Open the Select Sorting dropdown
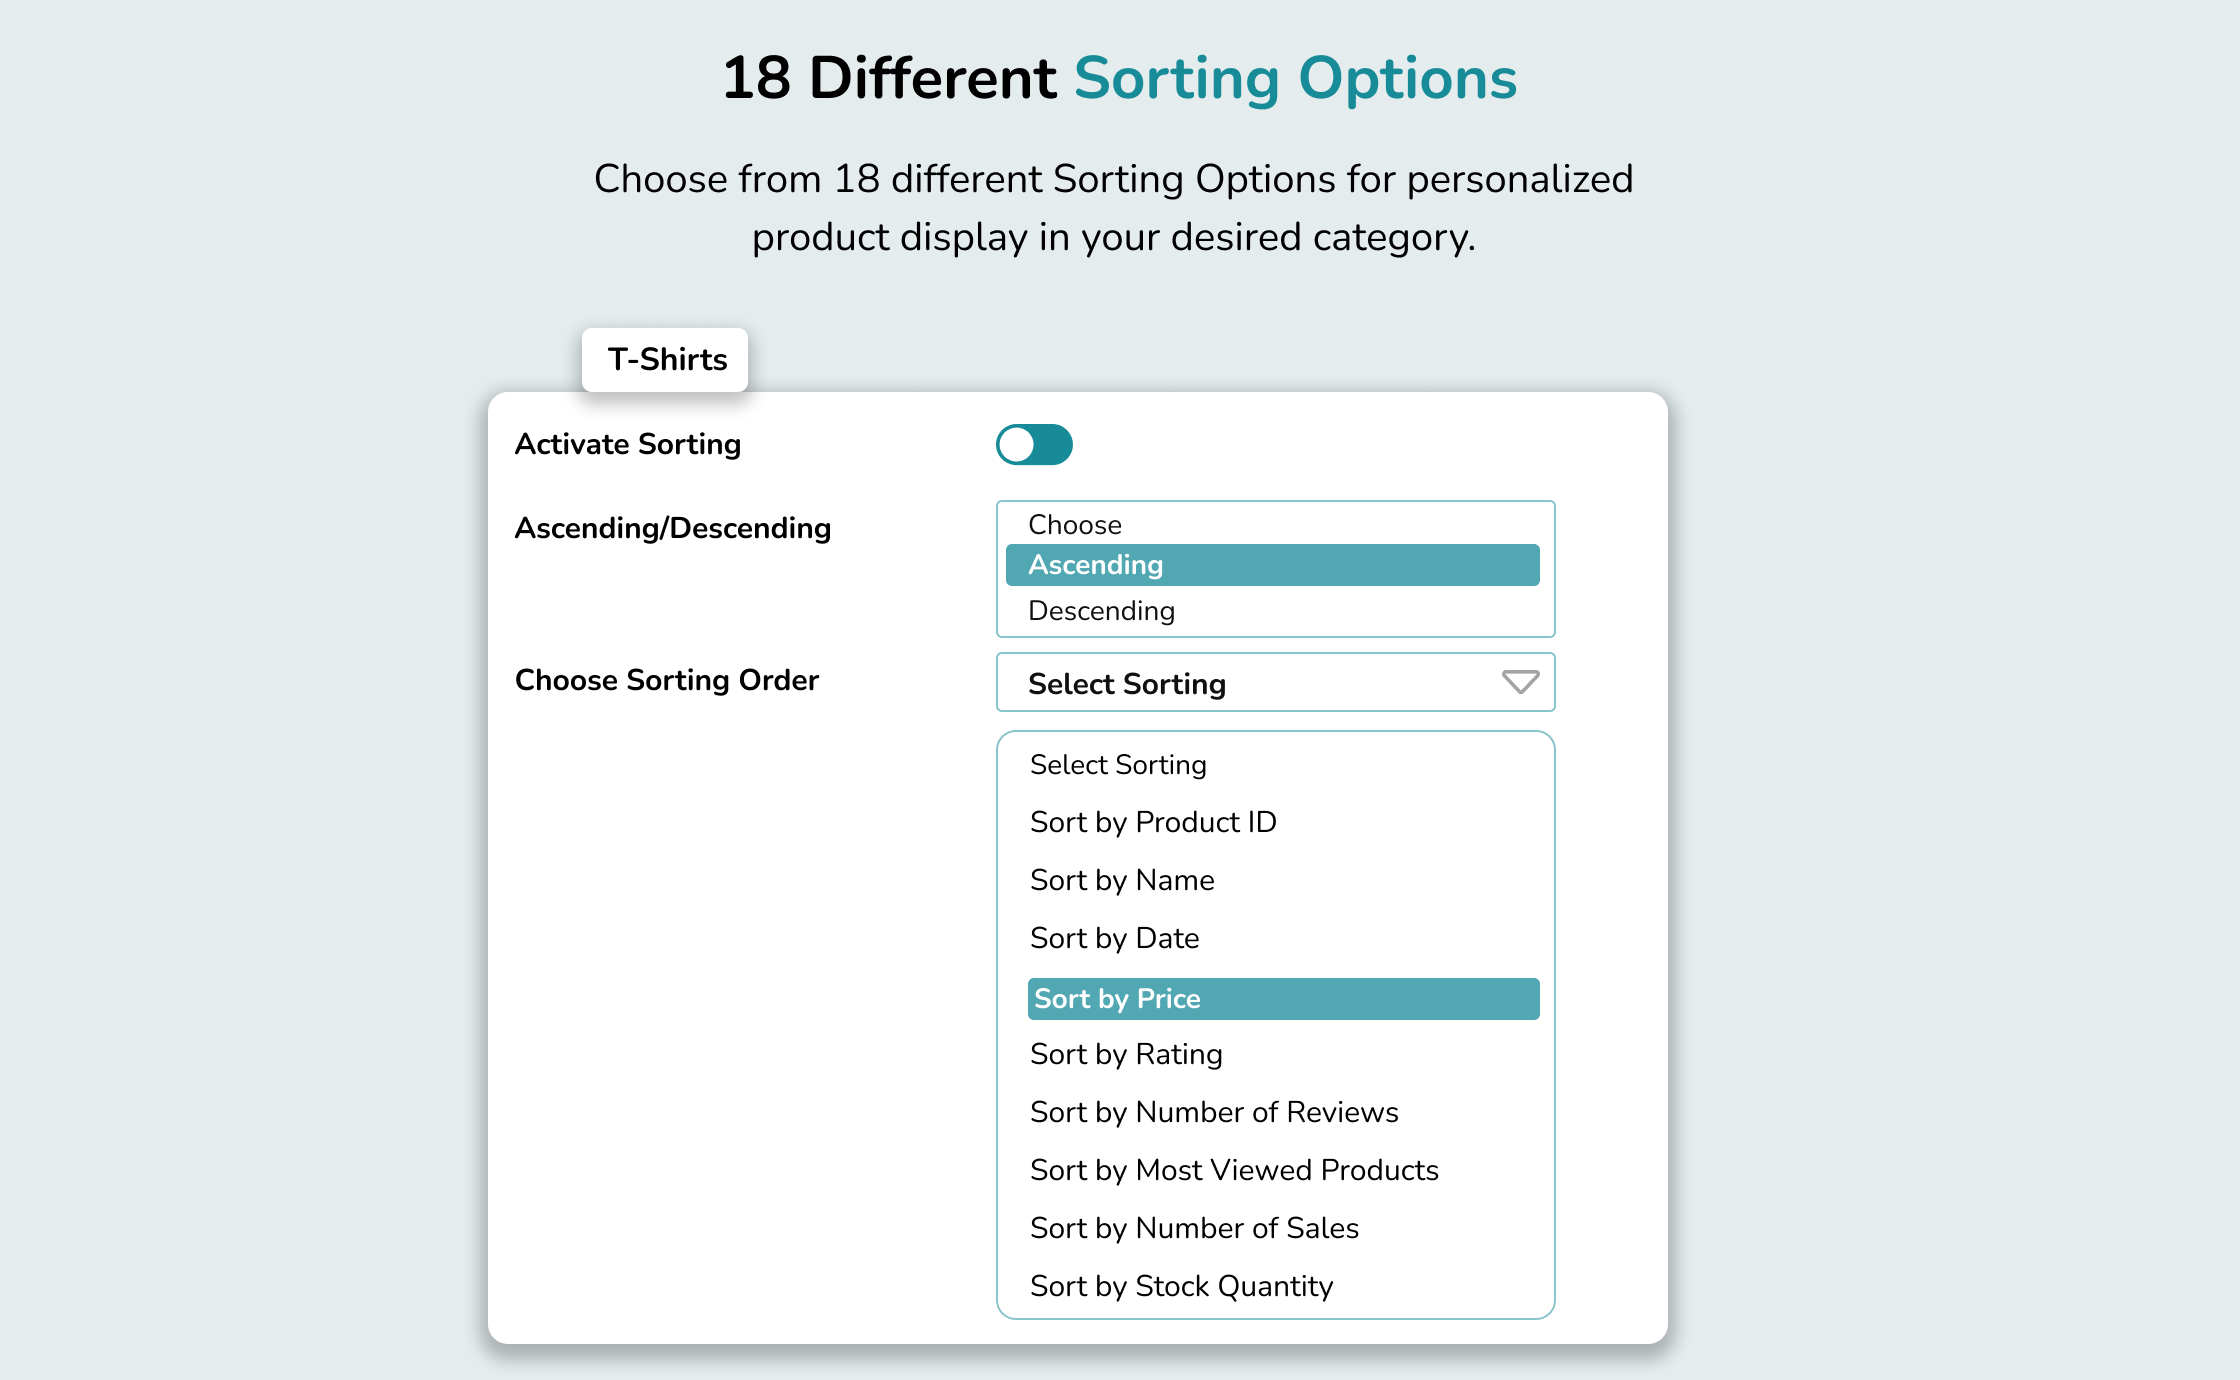2240x1380 pixels. coord(1275,683)
